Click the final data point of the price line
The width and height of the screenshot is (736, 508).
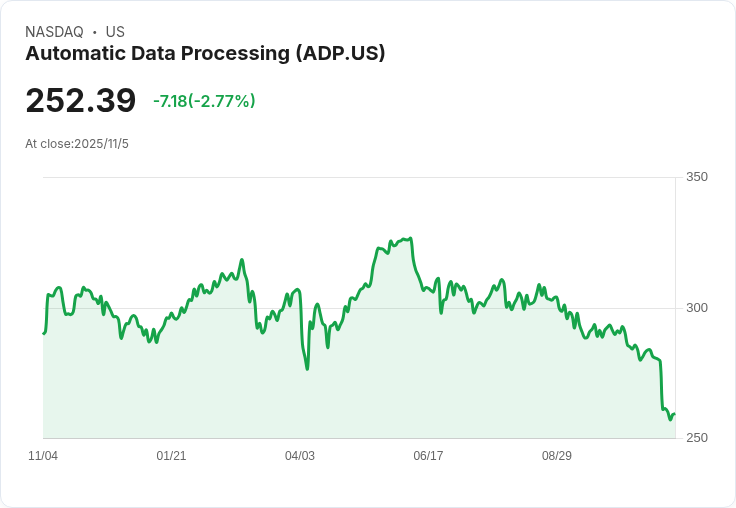675,414
